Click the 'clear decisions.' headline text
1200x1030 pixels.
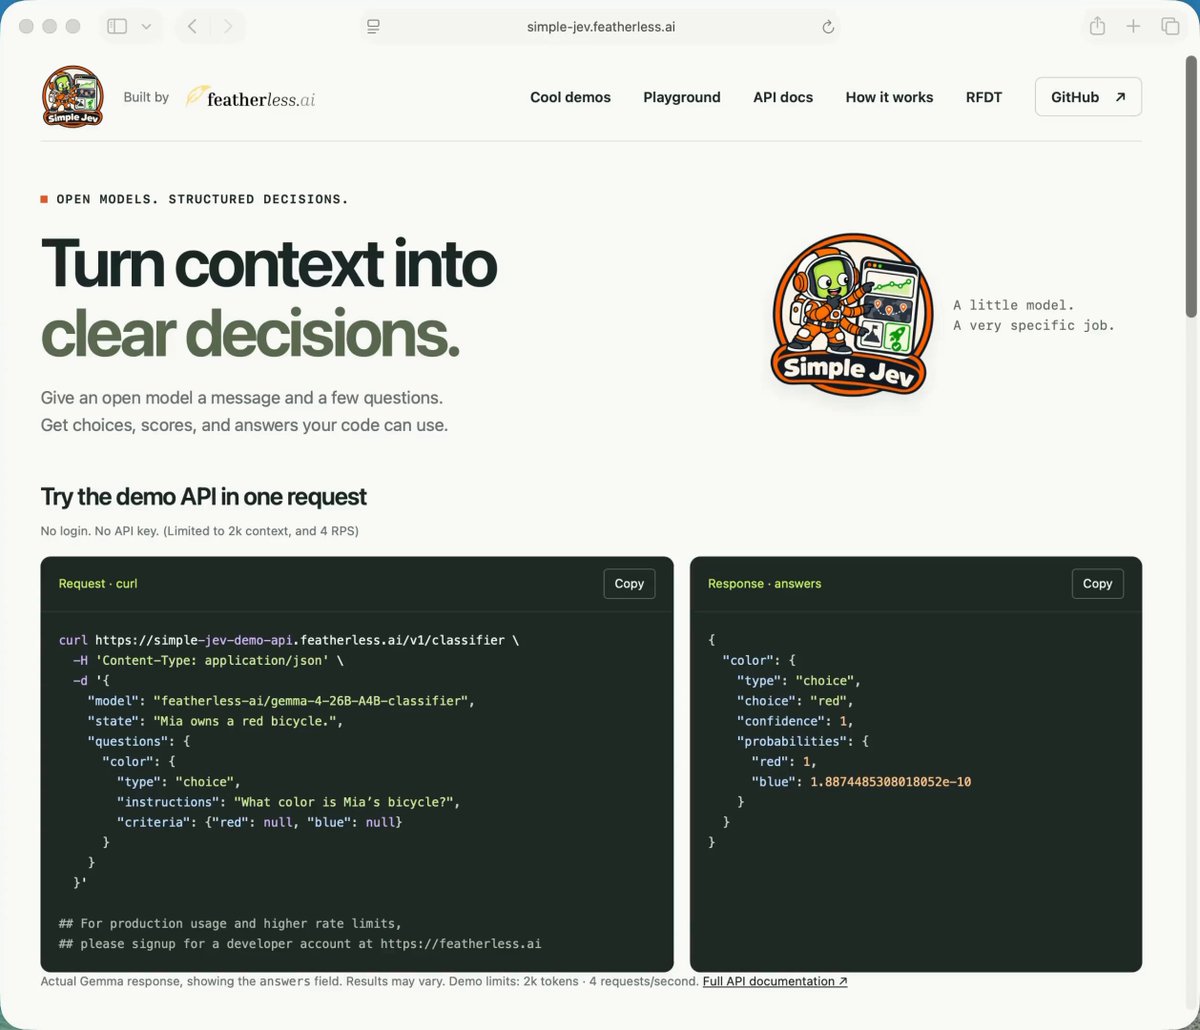pos(250,333)
